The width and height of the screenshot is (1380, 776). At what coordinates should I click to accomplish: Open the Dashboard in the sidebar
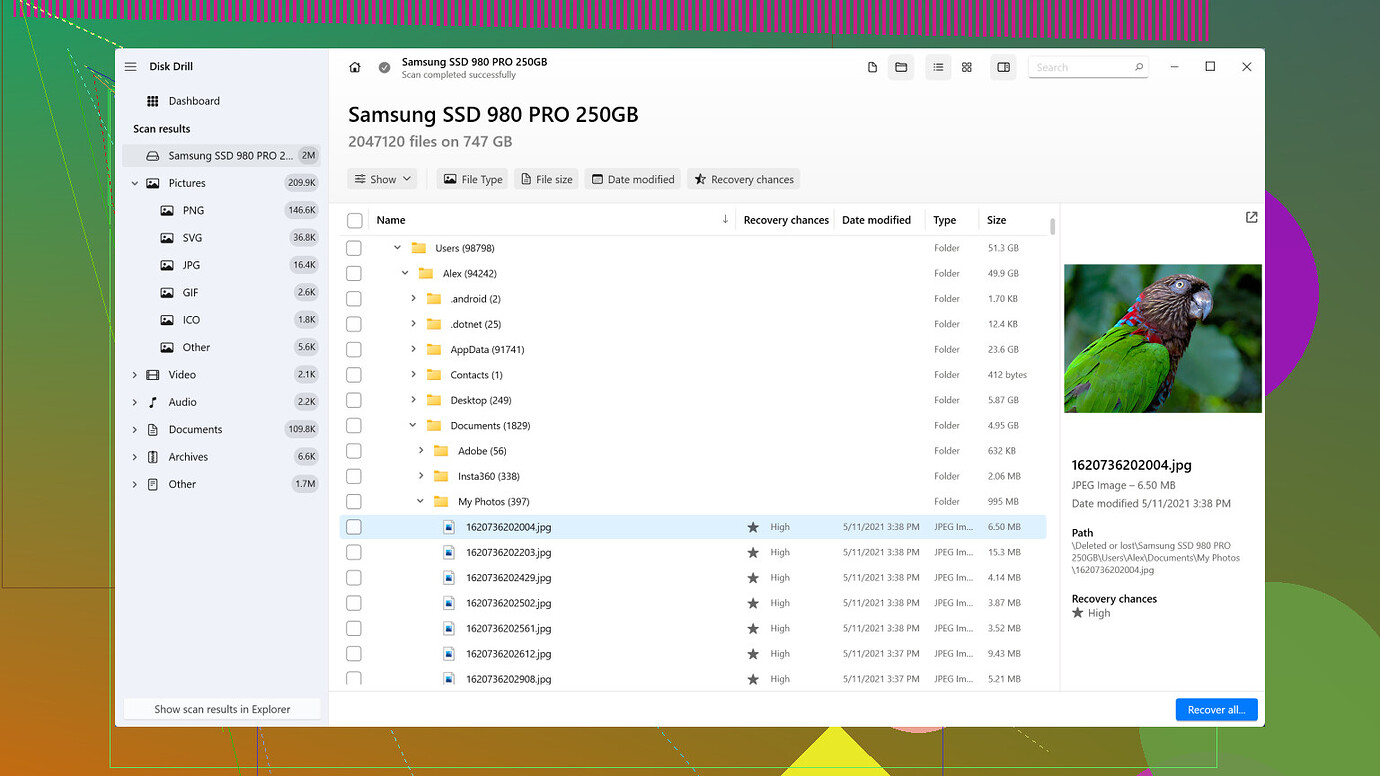click(194, 100)
